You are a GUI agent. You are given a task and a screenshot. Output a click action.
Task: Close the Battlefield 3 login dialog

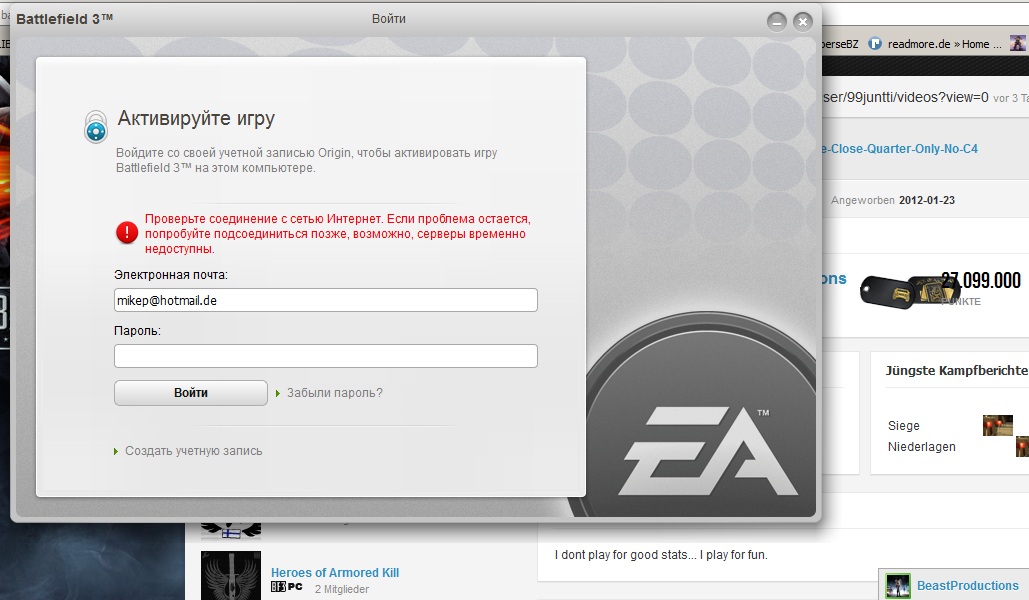803,22
